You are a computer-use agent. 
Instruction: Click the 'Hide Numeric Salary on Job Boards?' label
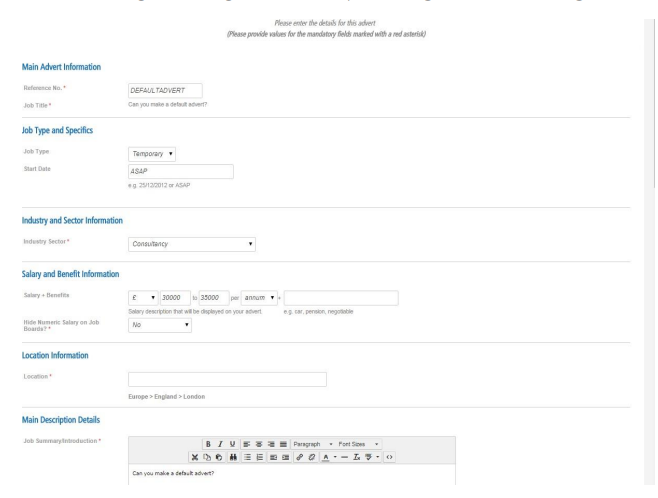[61, 326]
